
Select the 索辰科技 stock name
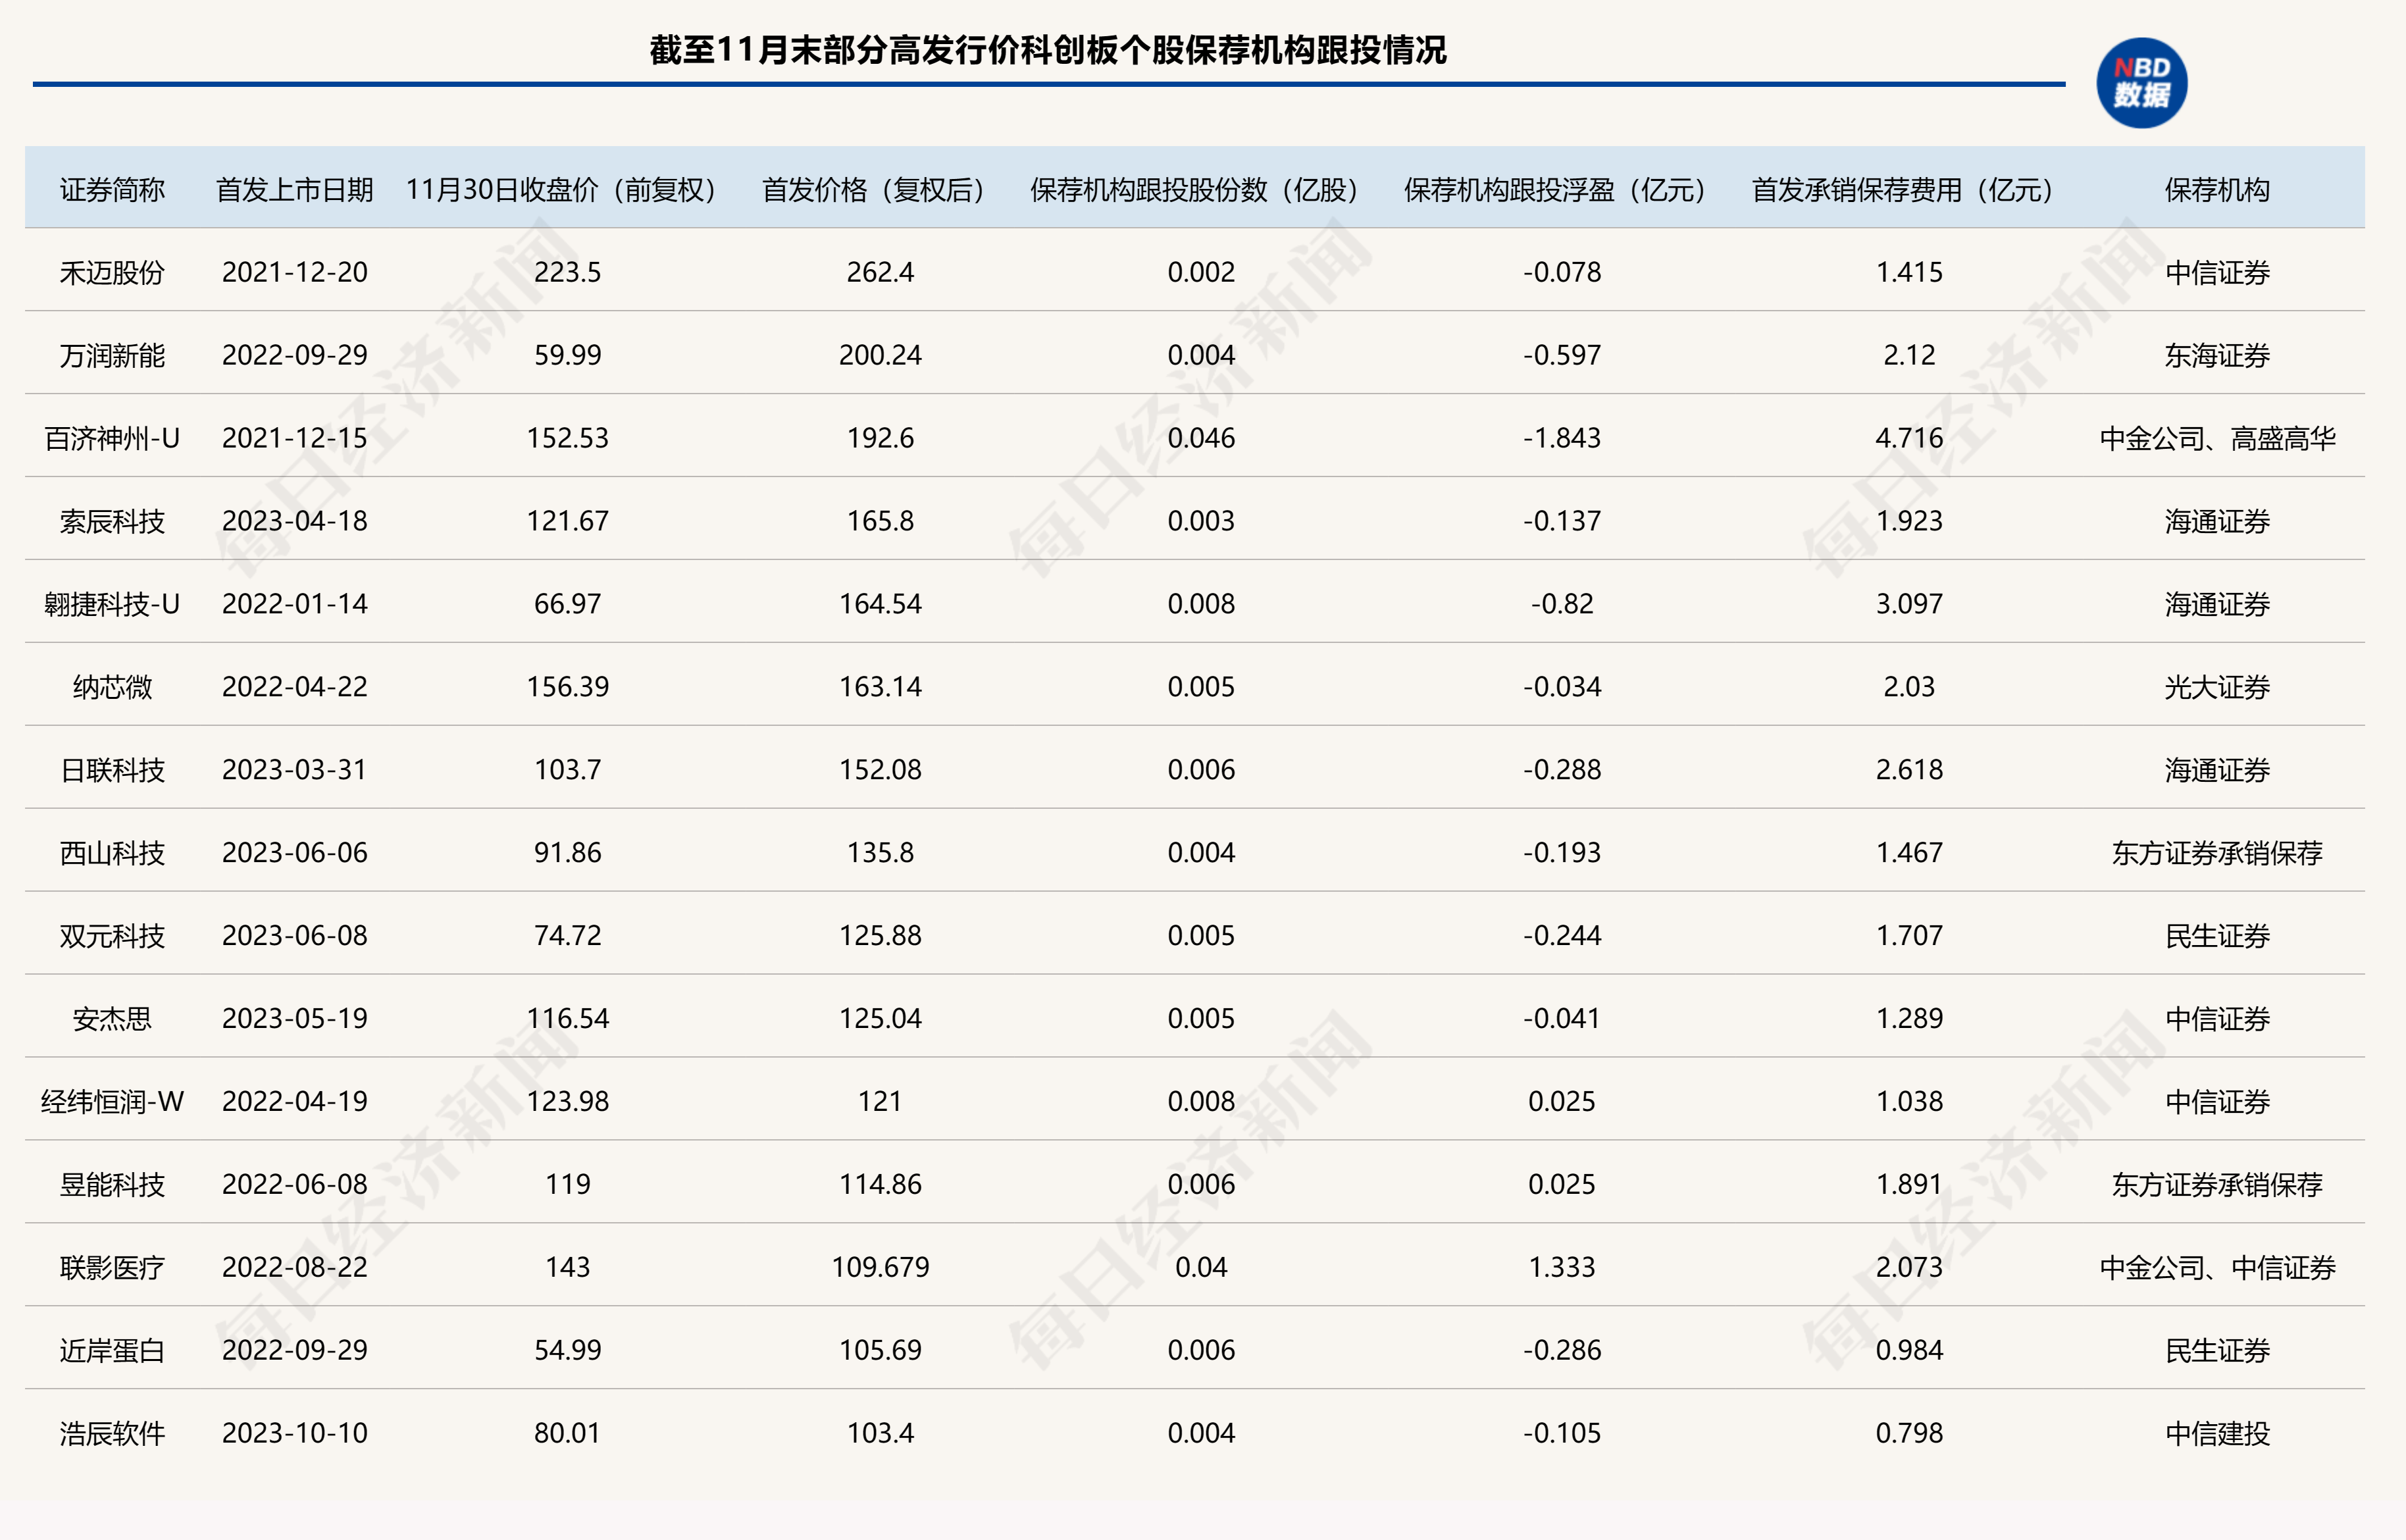(x=112, y=521)
